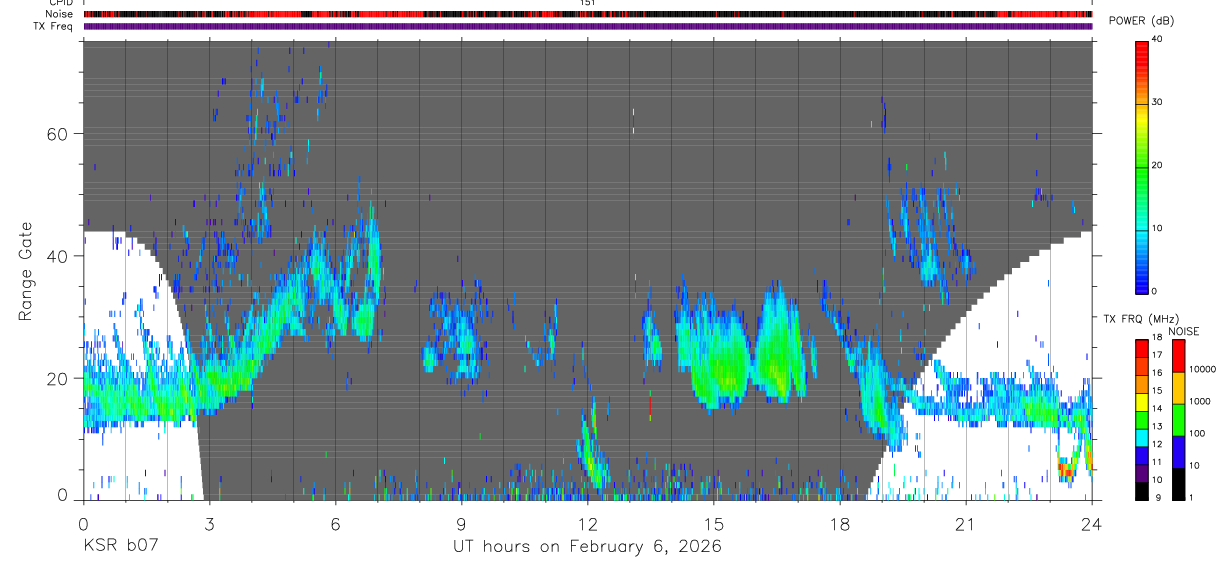Click the x-axis tick label '21'
Screen dimensions: 1228x567
966,523
